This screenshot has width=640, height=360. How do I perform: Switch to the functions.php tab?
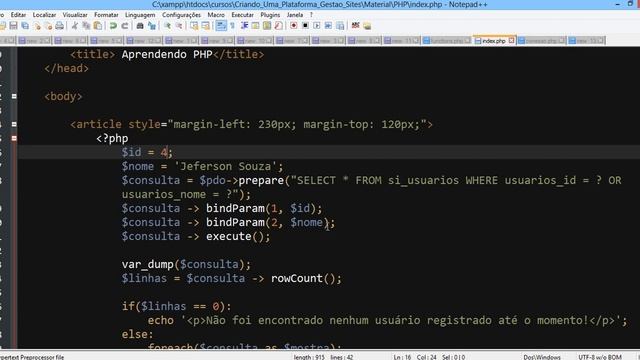click(x=447, y=41)
